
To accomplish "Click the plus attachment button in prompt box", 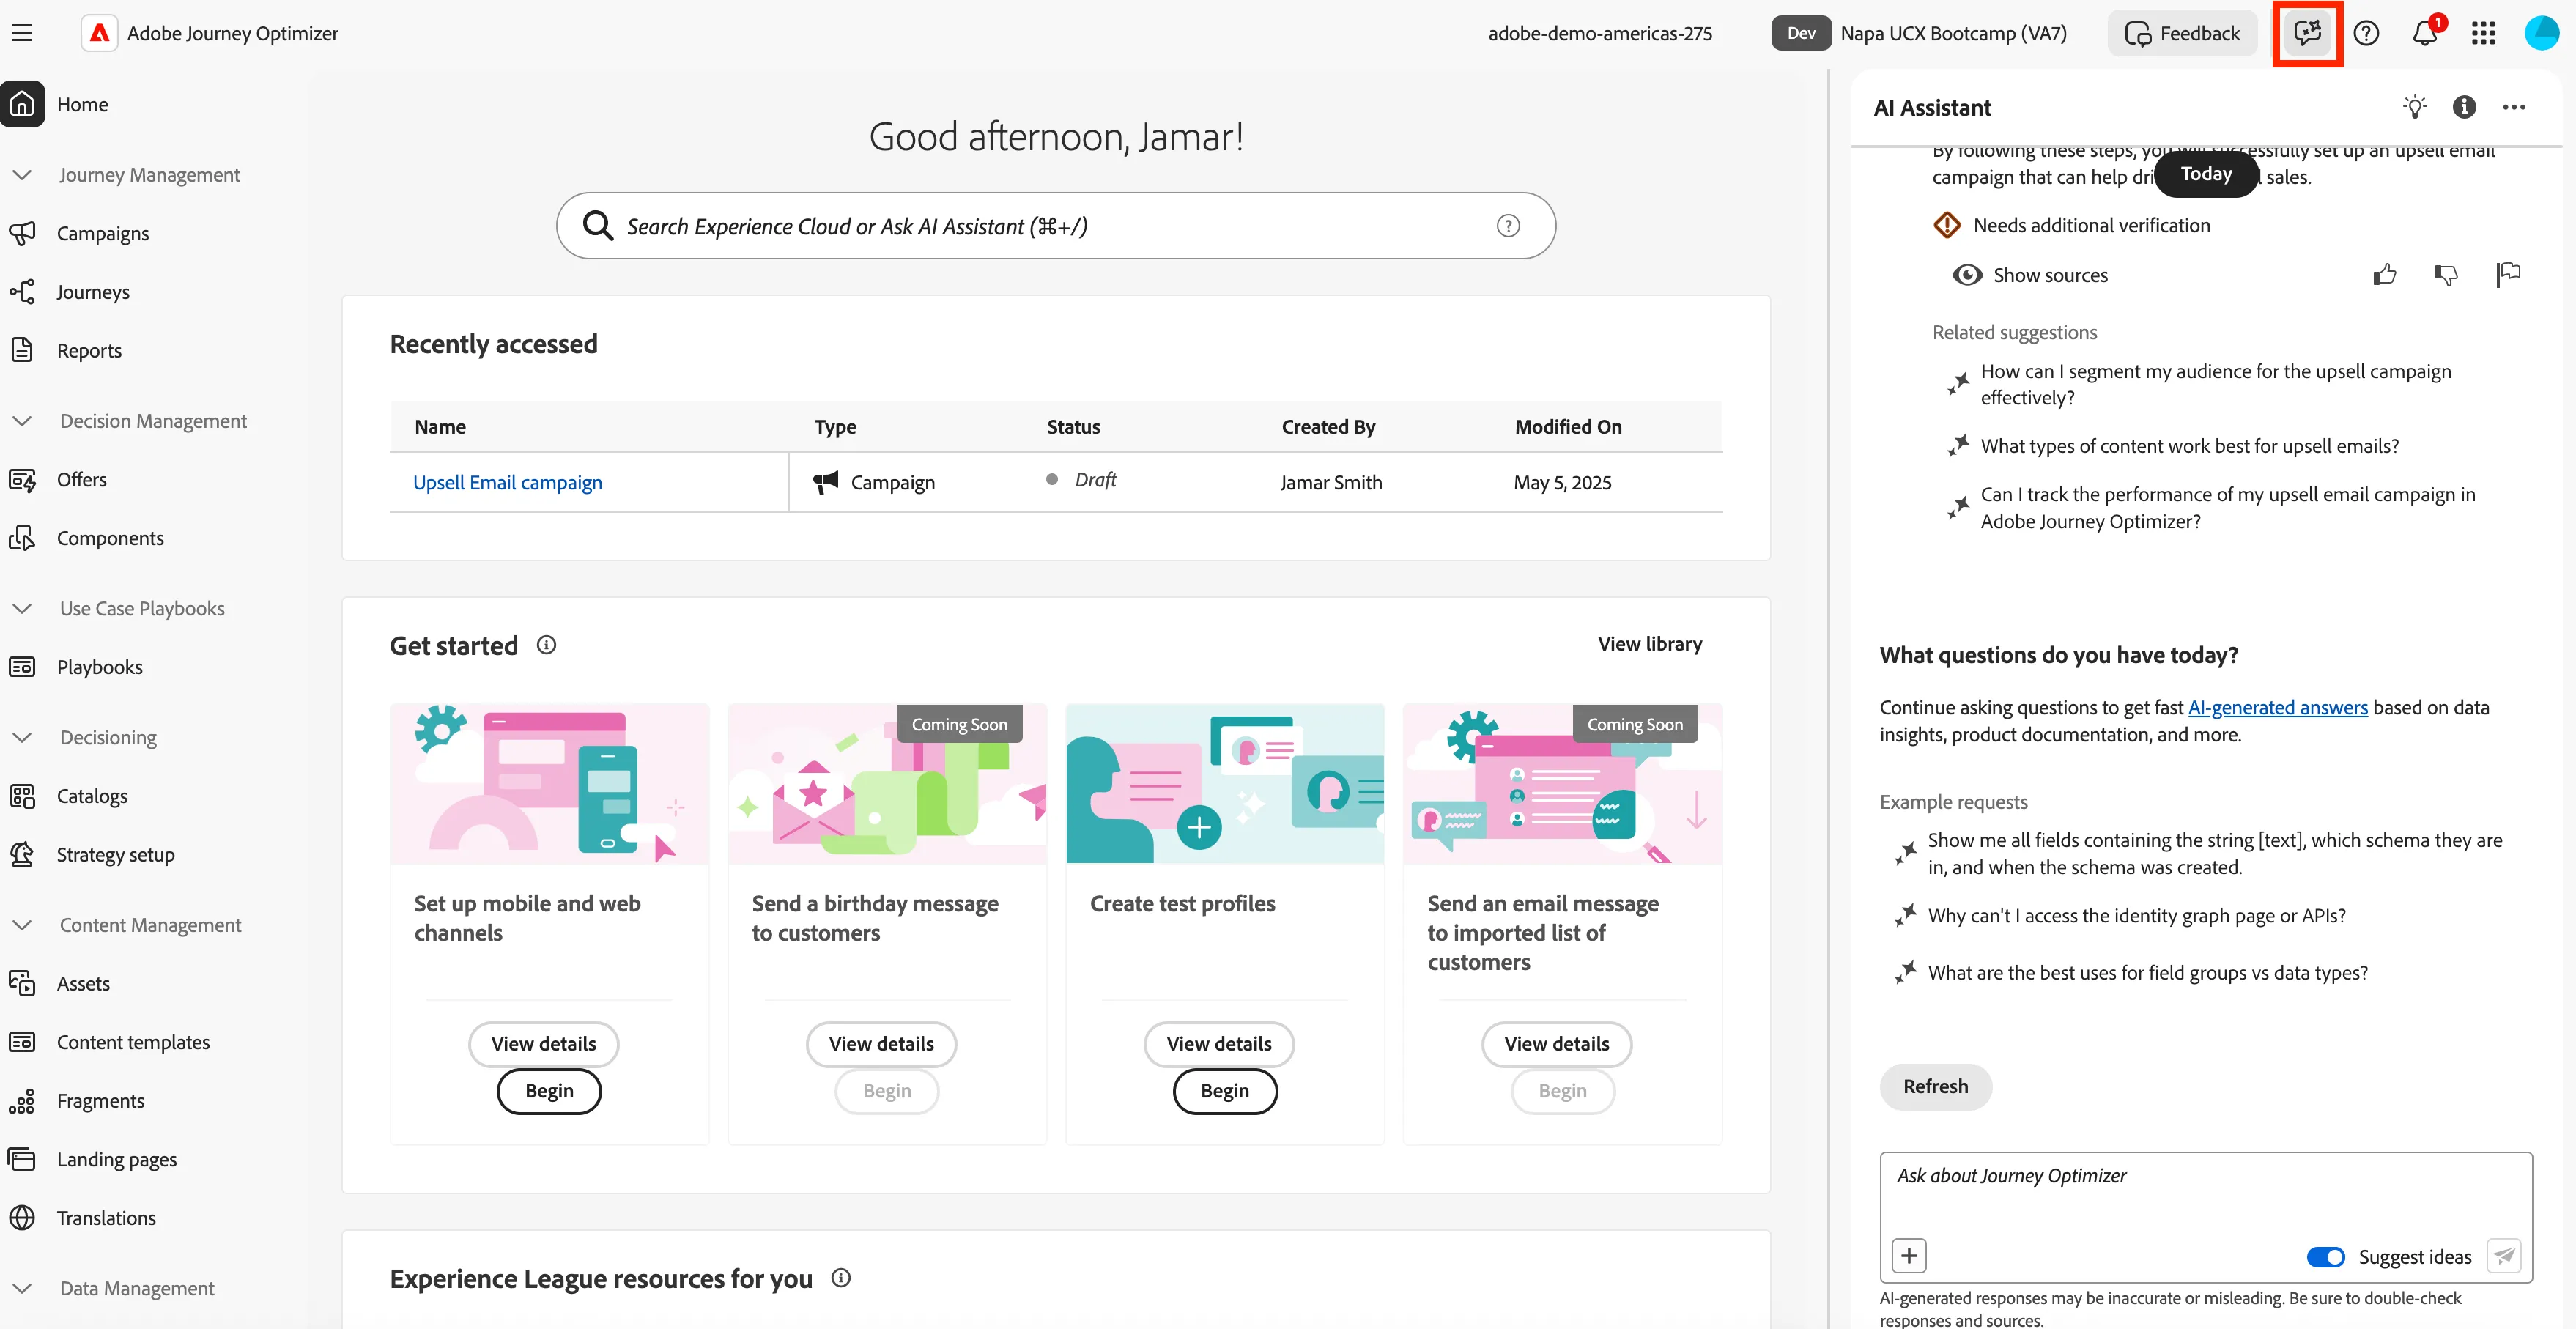I will [x=1909, y=1255].
